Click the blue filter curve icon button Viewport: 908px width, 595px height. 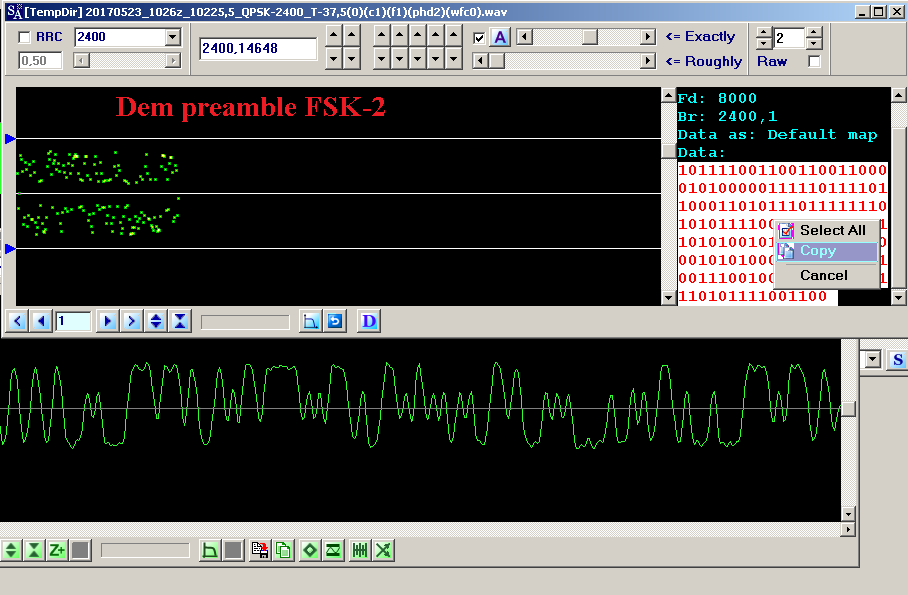pos(311,321)
